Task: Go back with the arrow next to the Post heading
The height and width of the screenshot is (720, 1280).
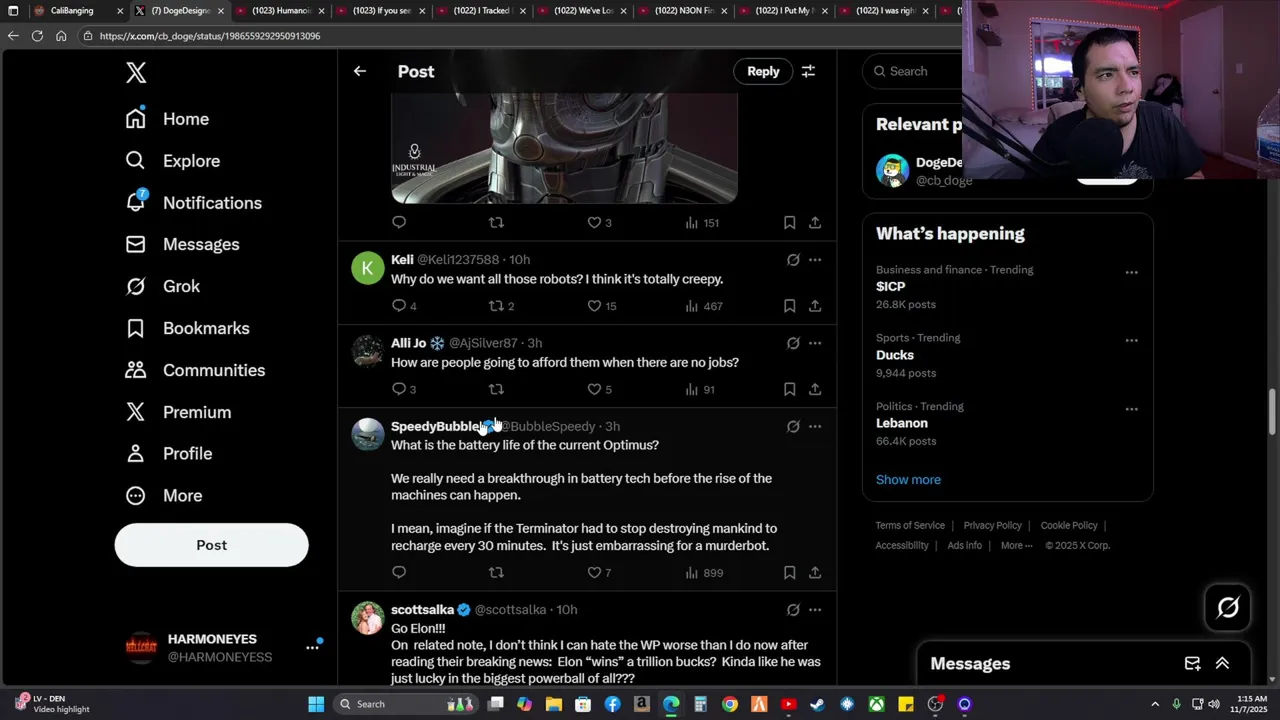Action: coord(360,71)
